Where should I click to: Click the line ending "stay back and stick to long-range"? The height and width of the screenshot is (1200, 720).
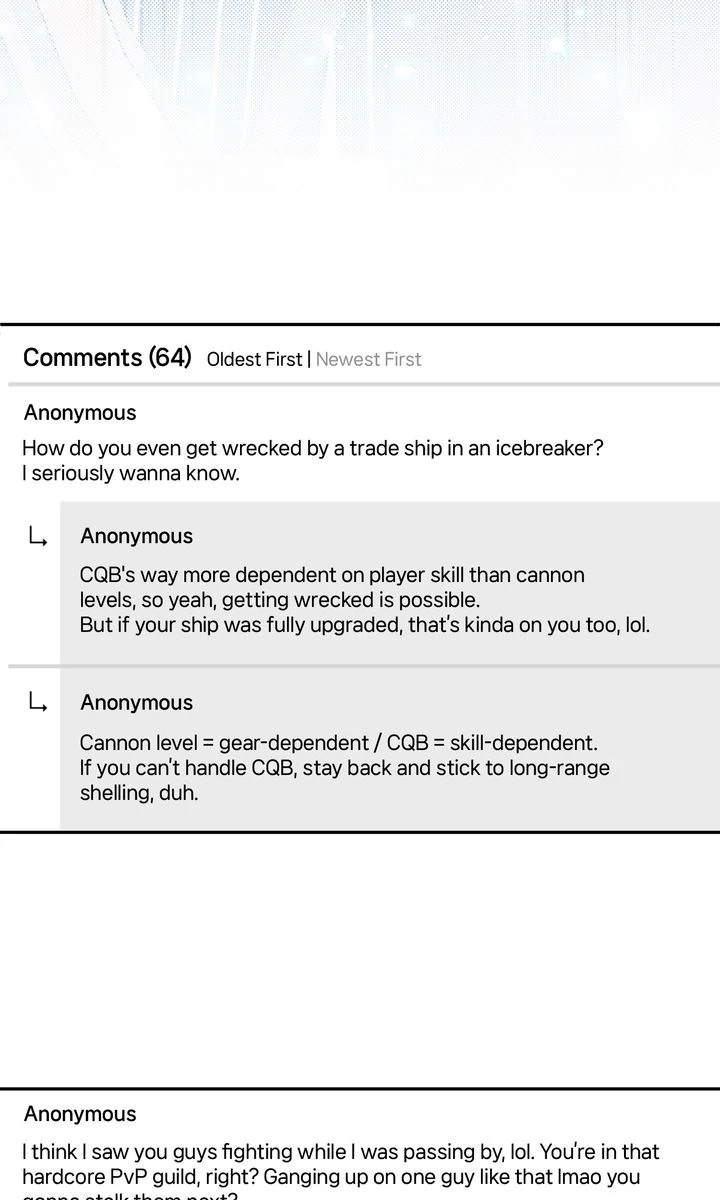(x=344, y=769)
